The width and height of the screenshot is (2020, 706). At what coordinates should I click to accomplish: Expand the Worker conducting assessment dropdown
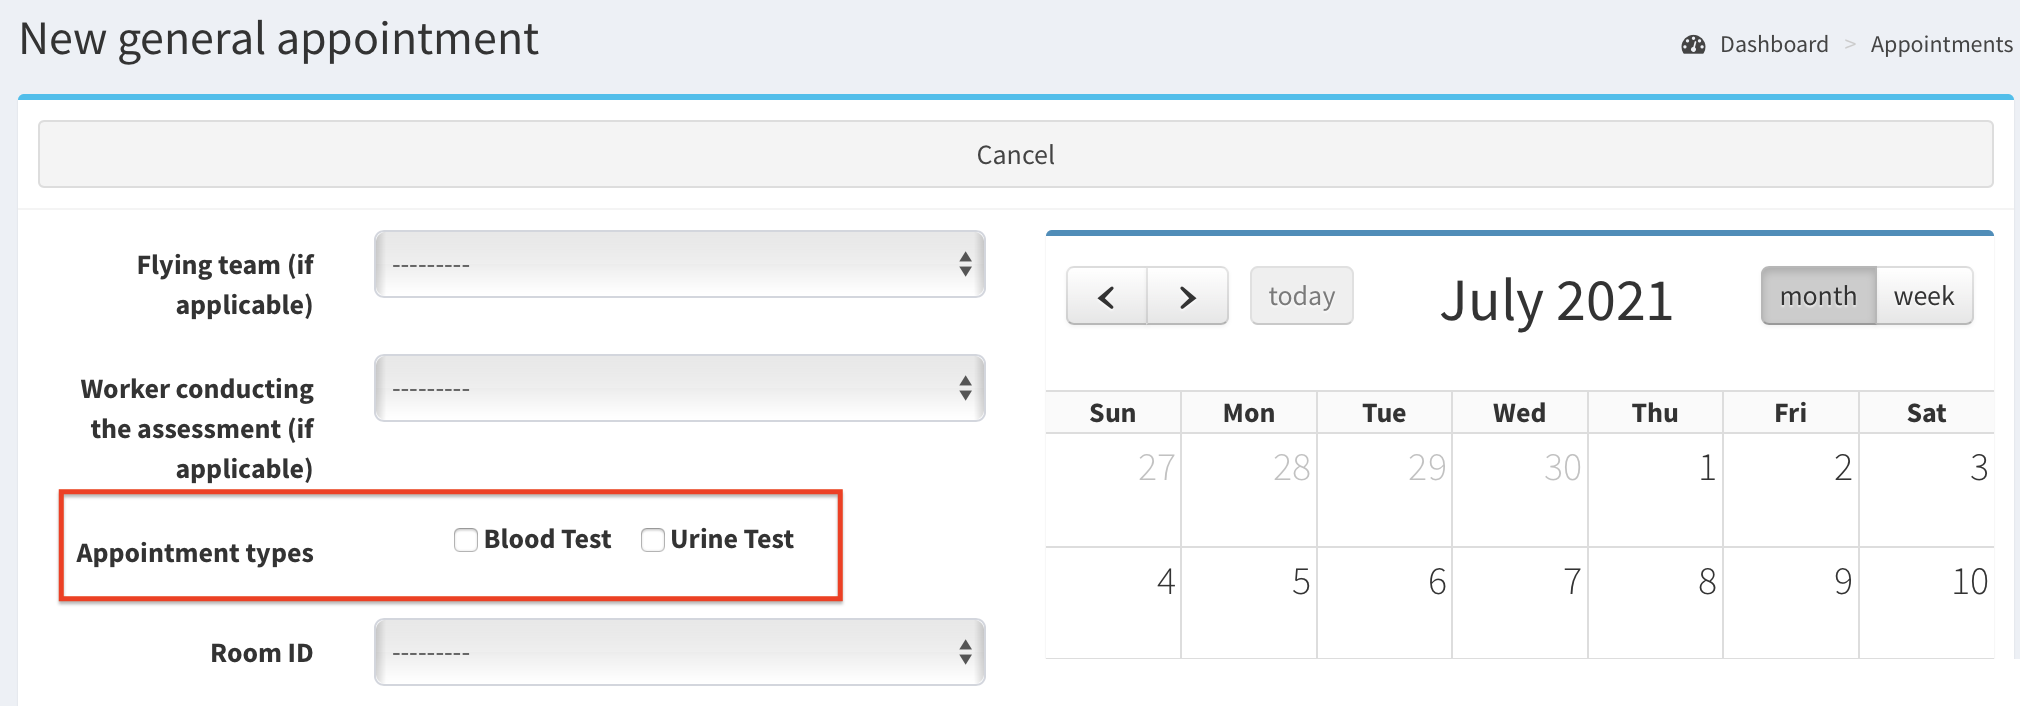coord(679,389)
